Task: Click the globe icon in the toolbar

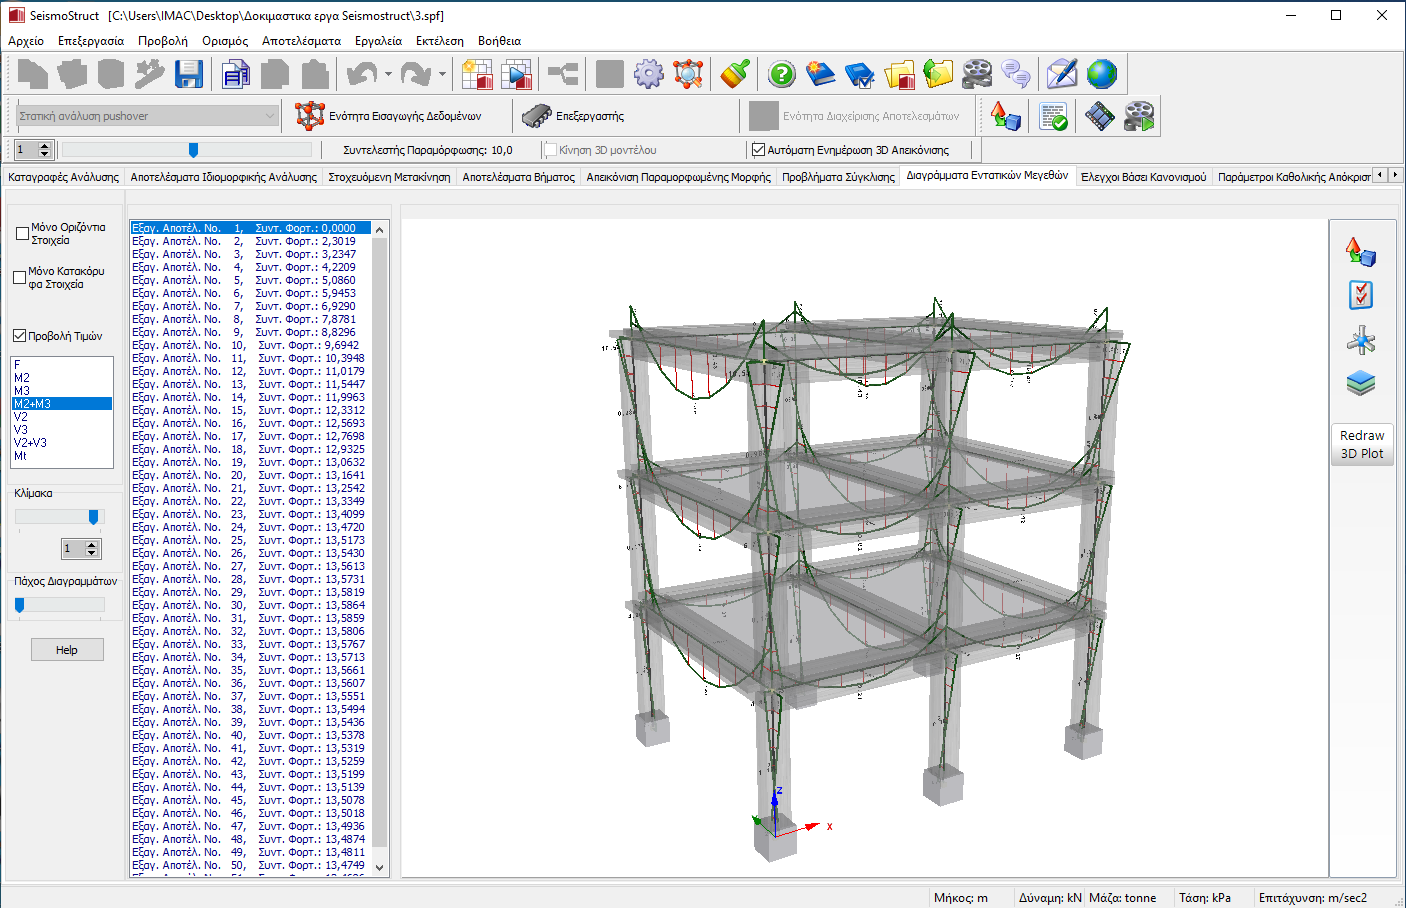Action: (x=1101, y=74)
